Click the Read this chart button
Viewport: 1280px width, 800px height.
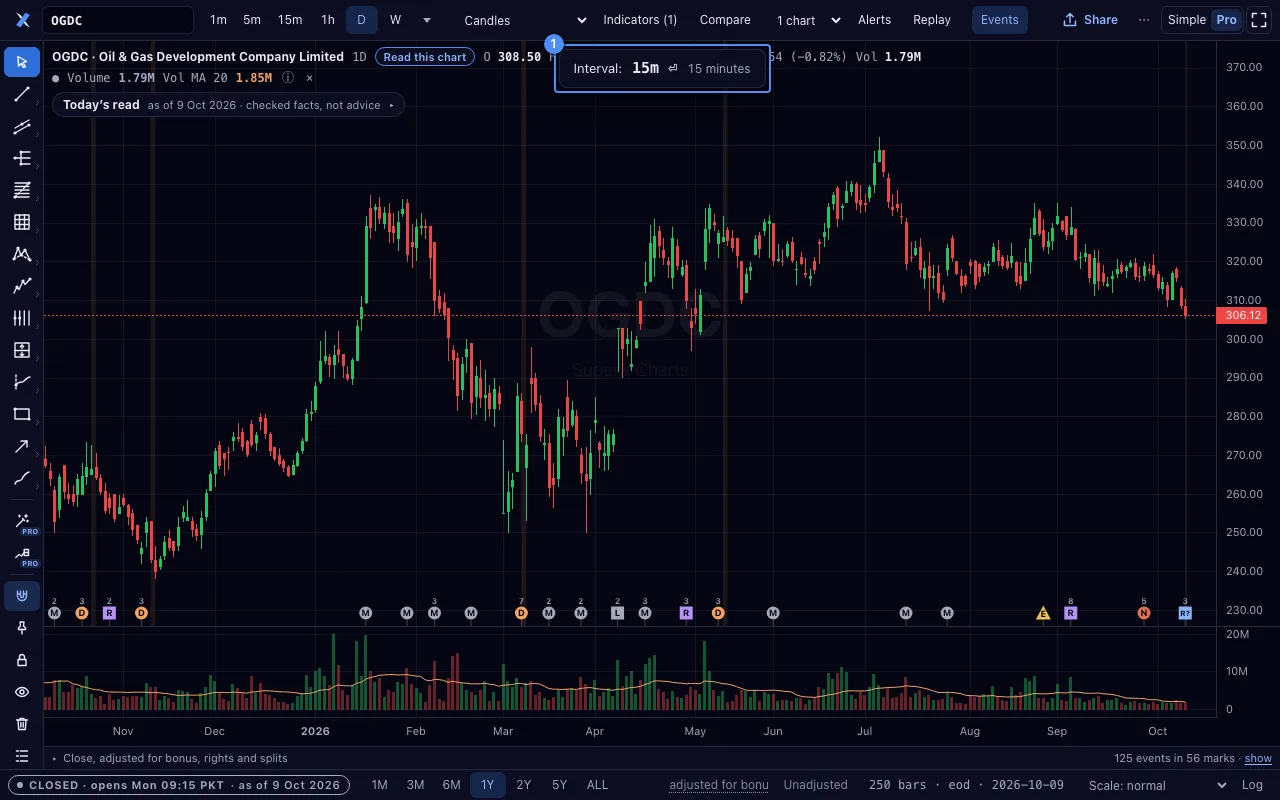(425, 57)
